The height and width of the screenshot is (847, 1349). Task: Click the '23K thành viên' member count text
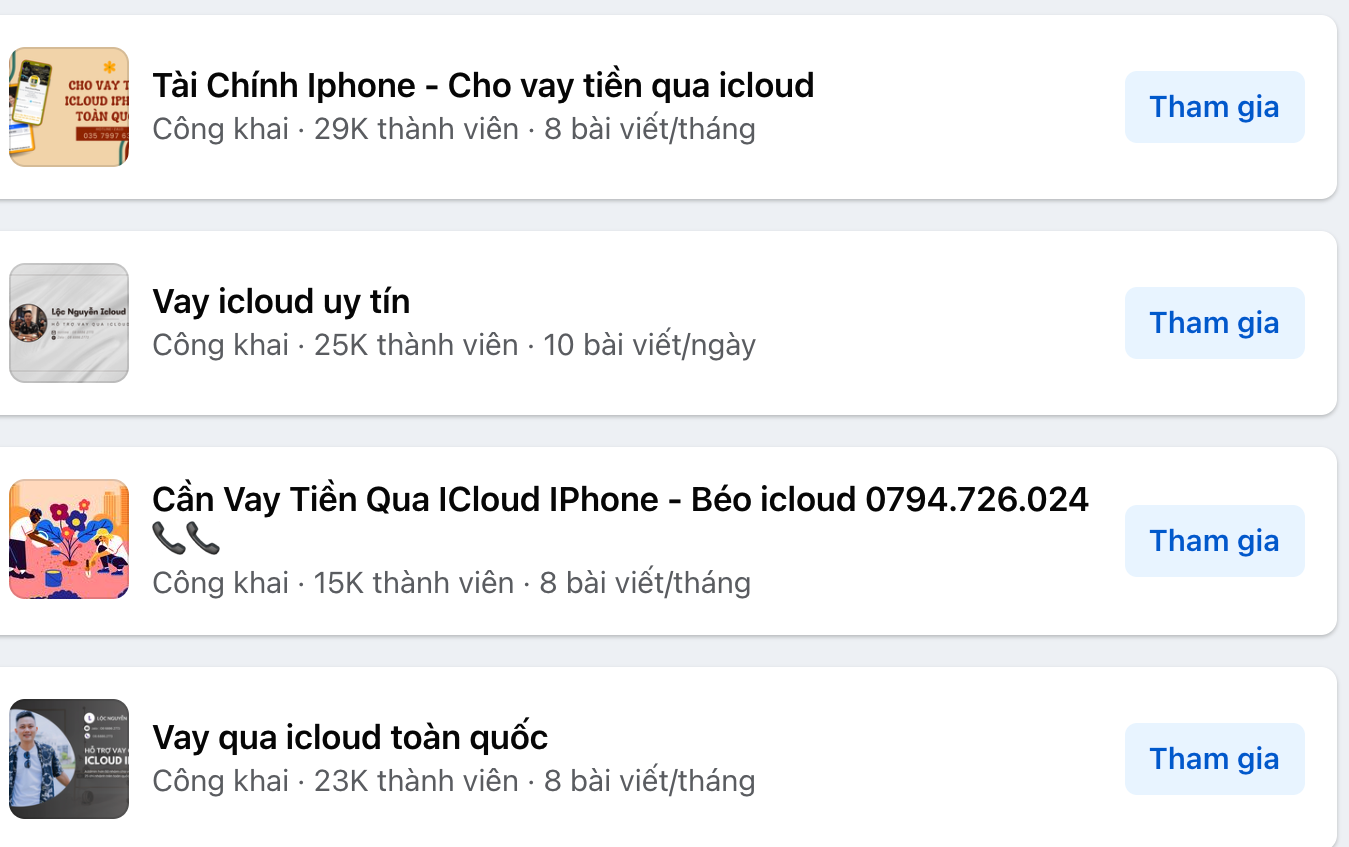[416, 781]
